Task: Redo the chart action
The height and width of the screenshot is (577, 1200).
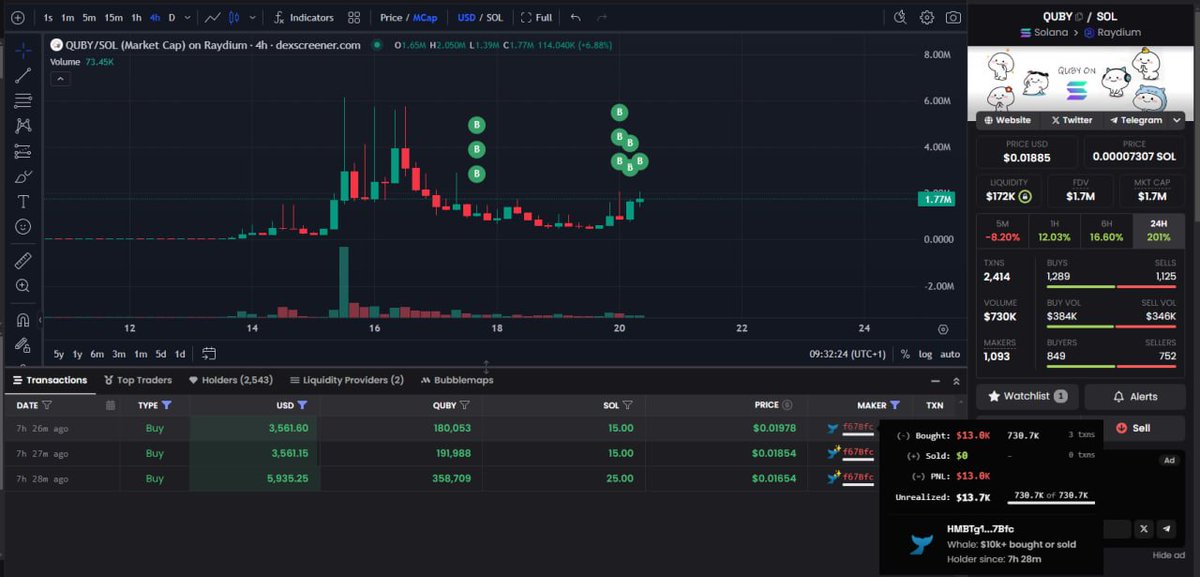Action: (x=601, y=18)
